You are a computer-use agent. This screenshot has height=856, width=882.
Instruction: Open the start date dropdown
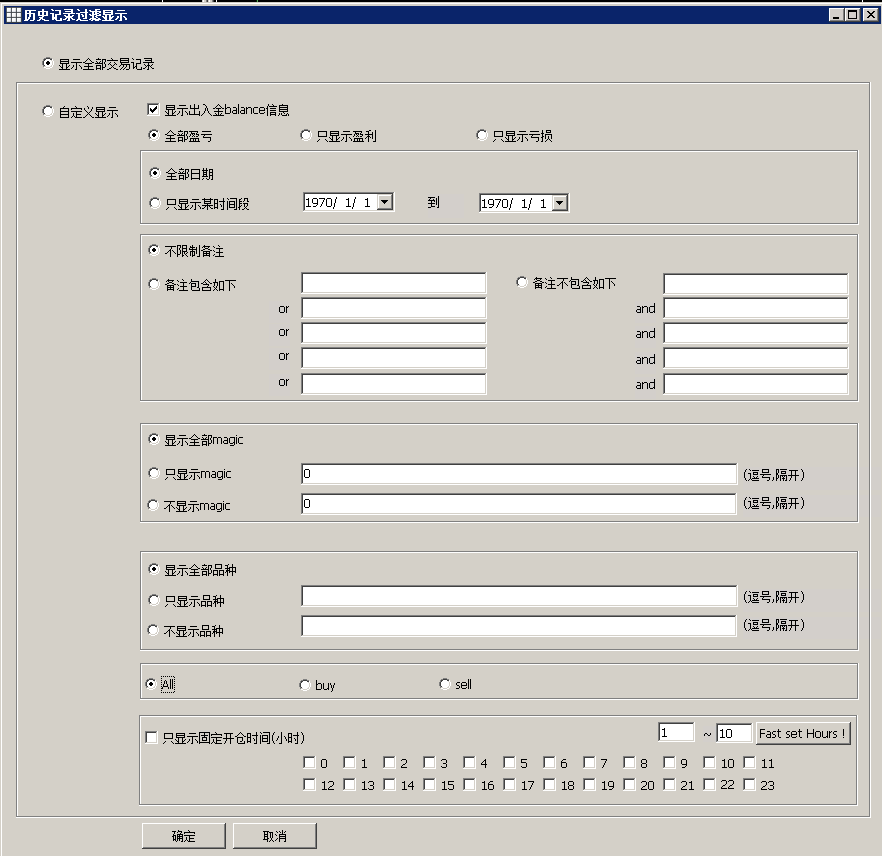click(385, 202)
